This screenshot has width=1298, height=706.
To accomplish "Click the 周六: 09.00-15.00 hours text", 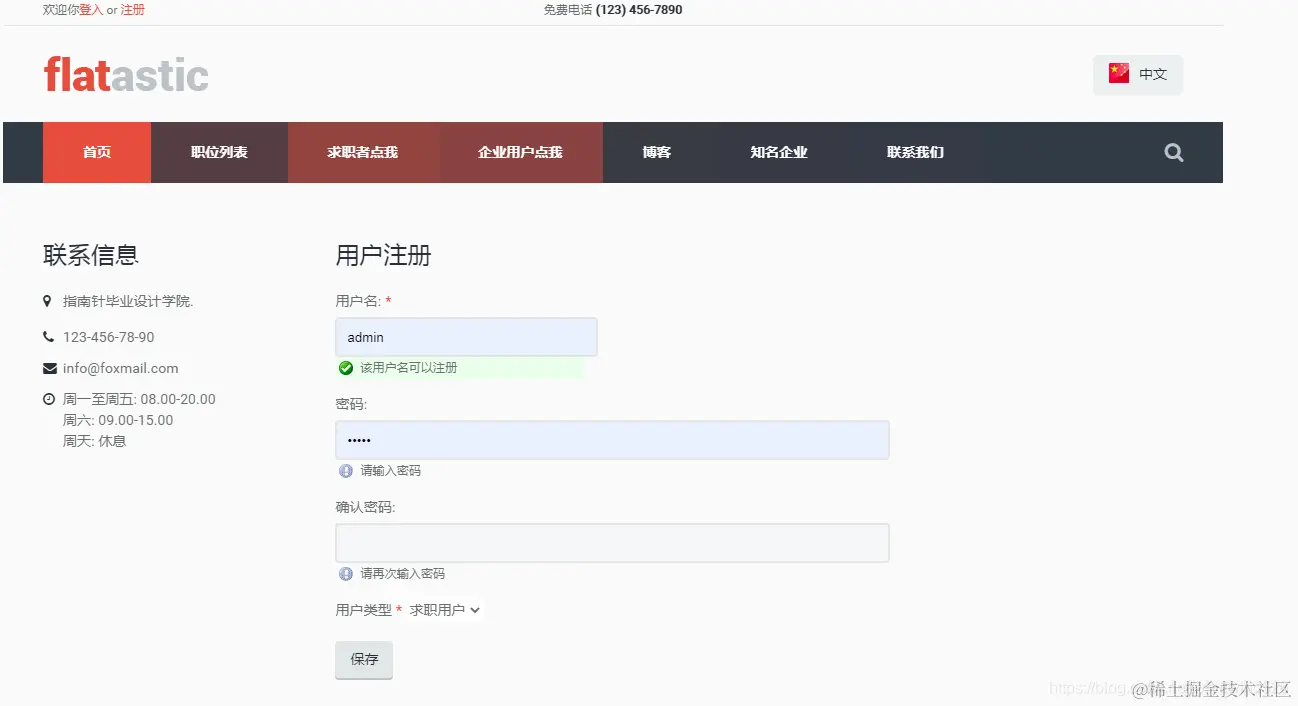I will 118,420.
